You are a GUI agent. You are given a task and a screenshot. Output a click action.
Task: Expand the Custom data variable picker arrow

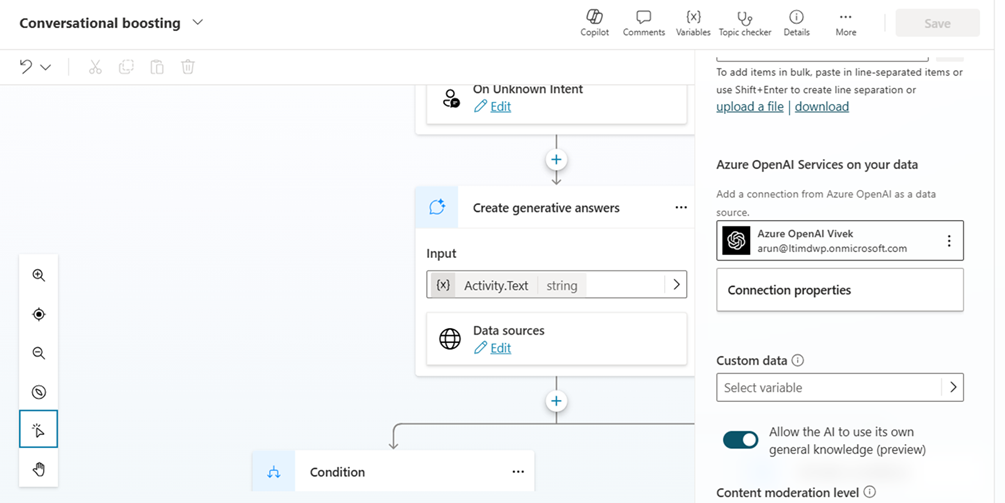[x=953, y=387]
